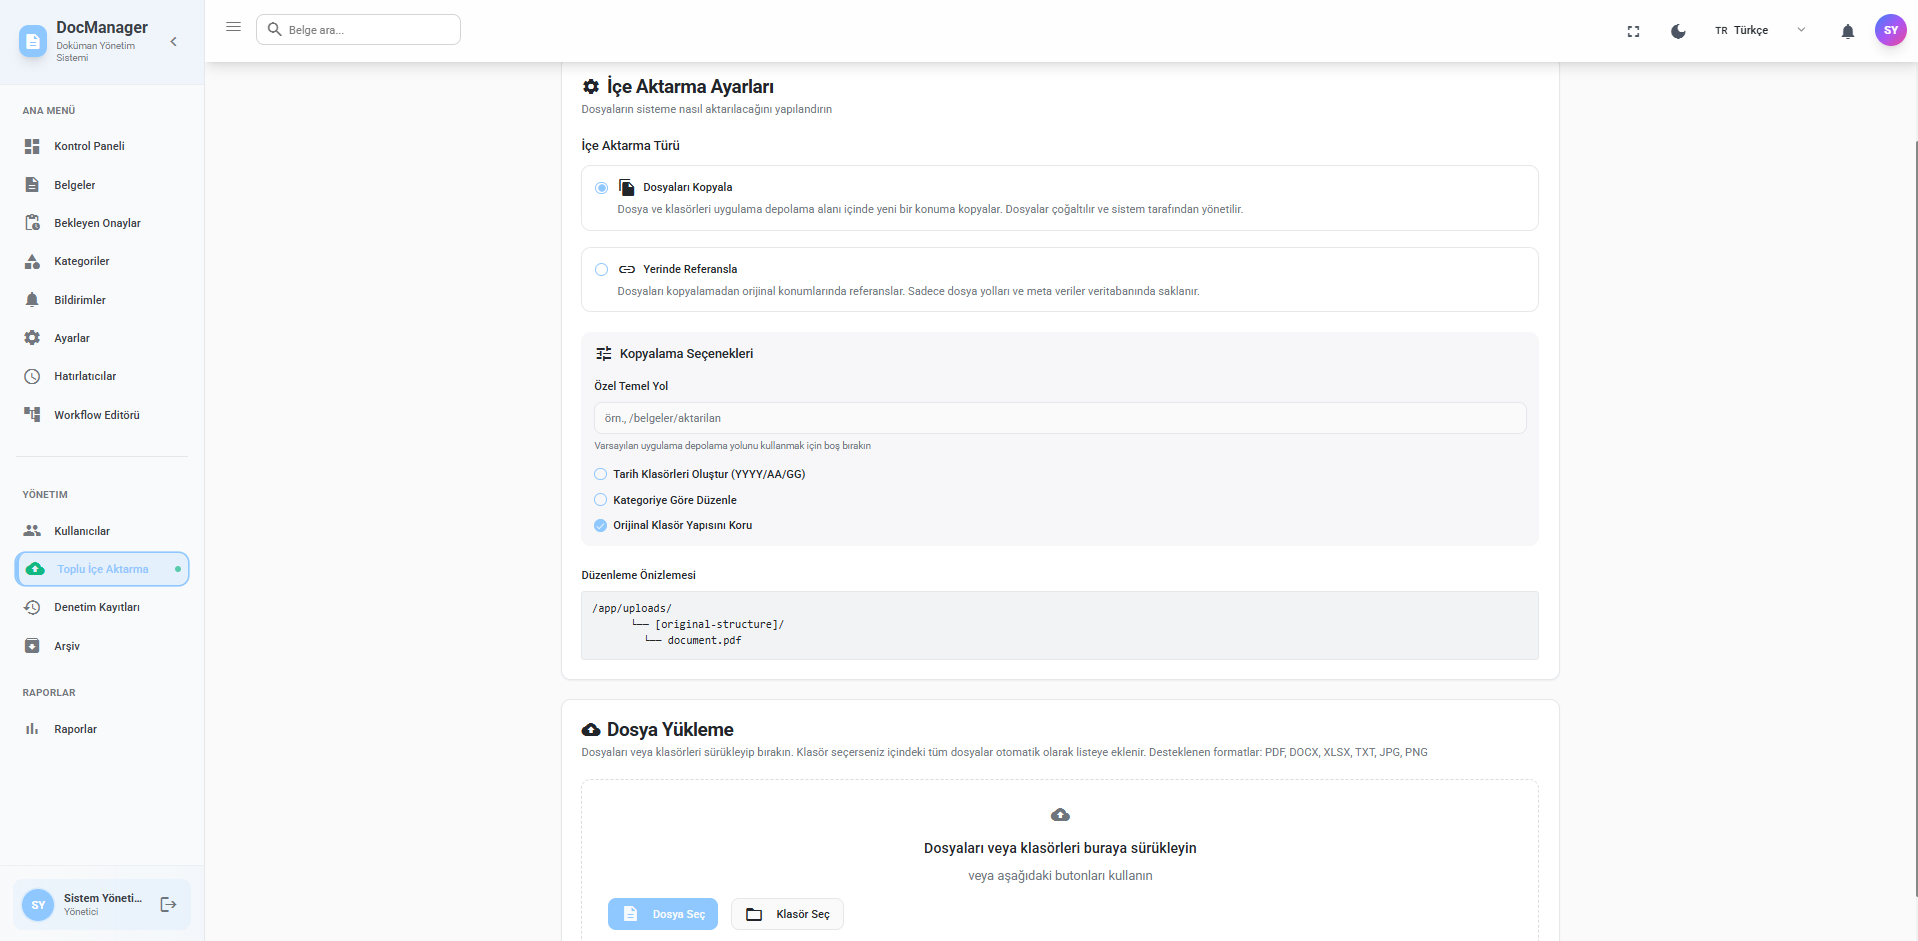Disable Orijinal Klasör Yapısını Koru
Image resolution: width=1918 pixels, height=941 pixels.
(599, 525)
